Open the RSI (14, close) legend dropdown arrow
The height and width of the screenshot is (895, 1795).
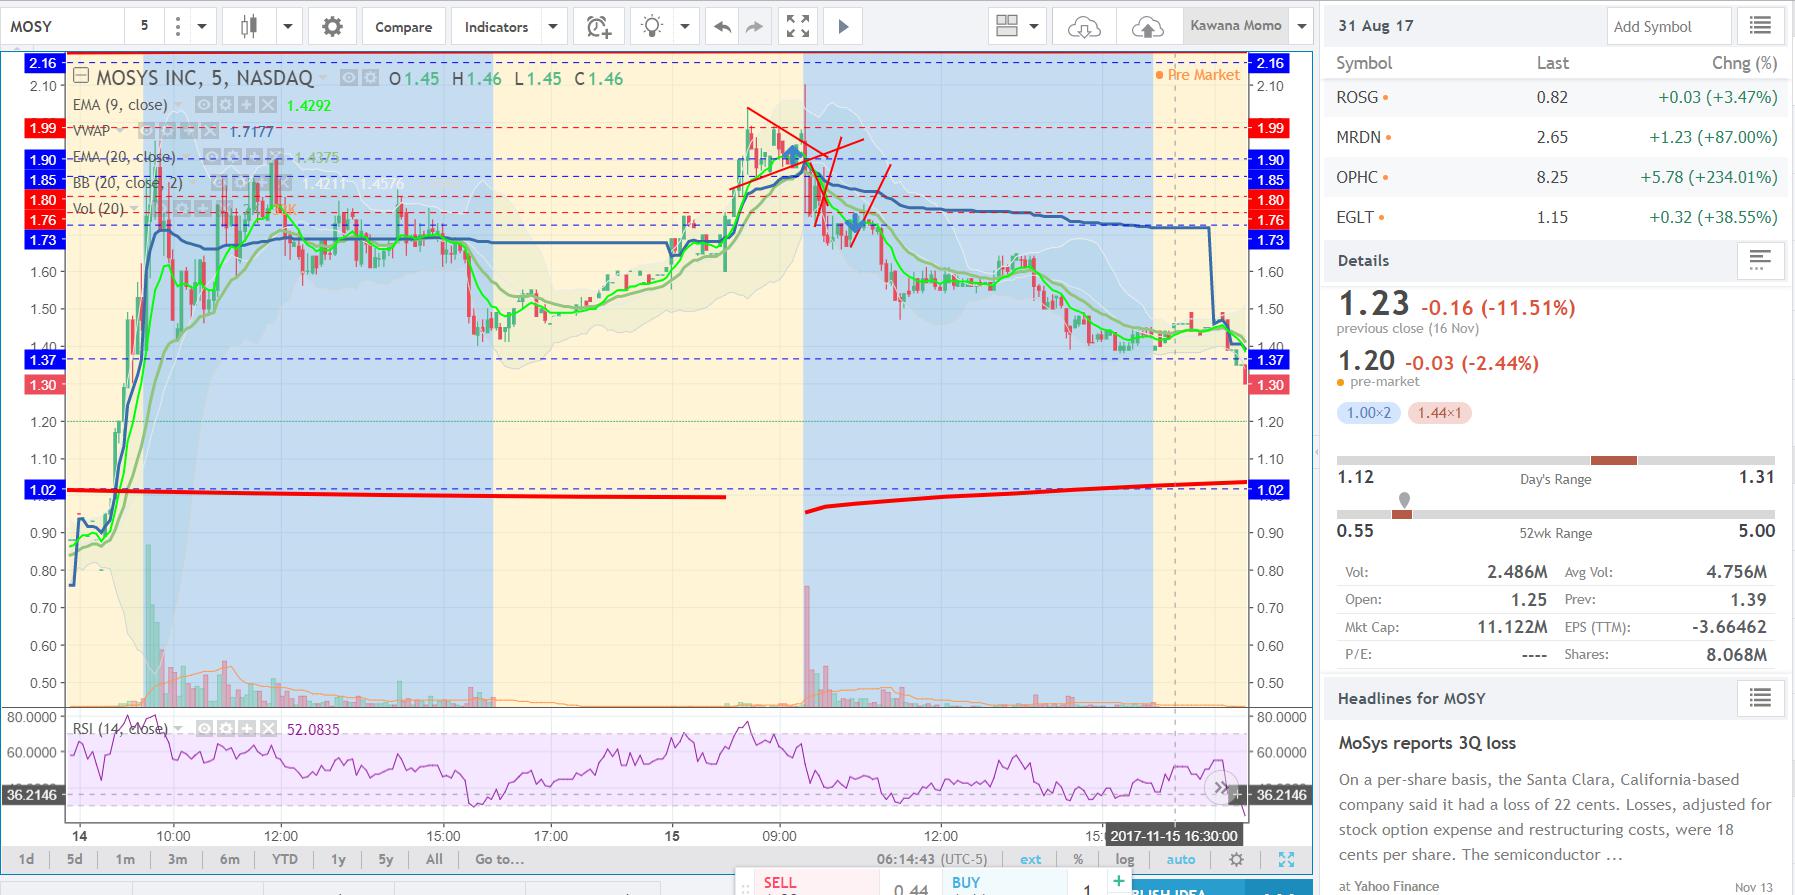tap(179, 729)
